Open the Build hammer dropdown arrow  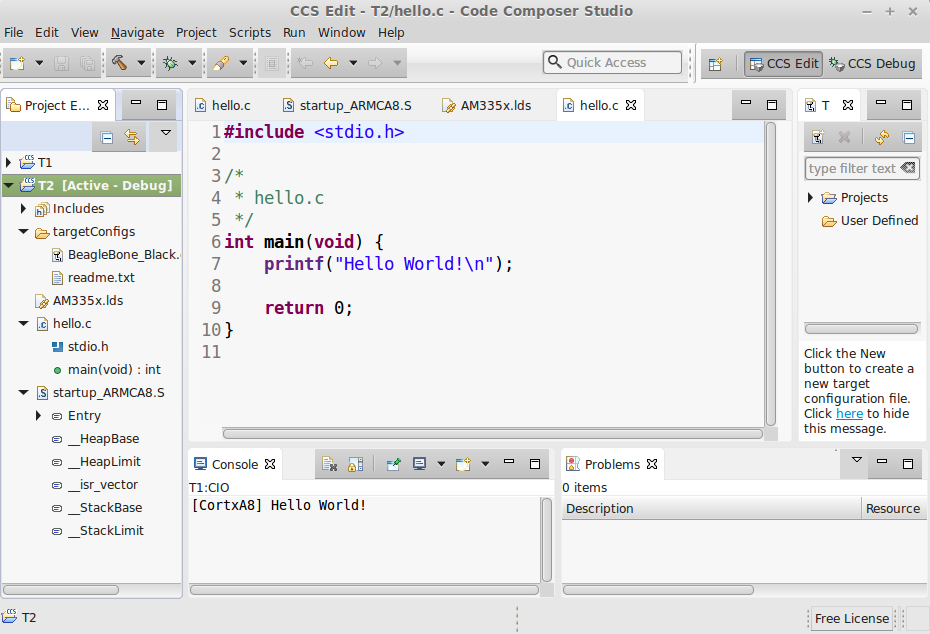[141, 63]
